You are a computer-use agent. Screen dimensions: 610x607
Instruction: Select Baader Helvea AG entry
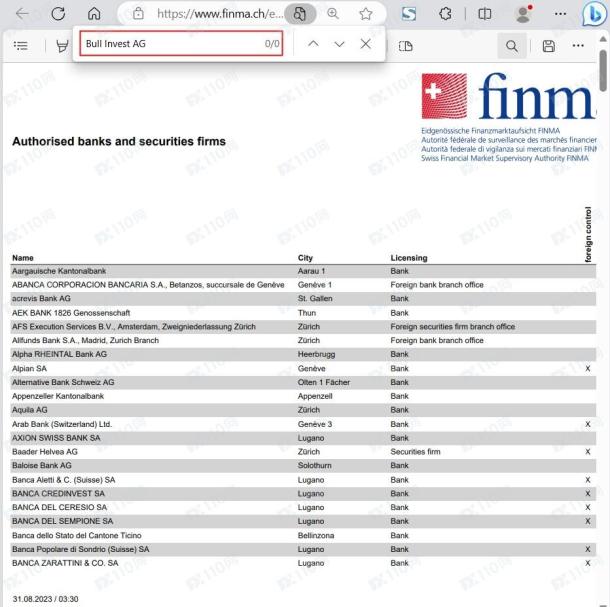pos(45,452)
